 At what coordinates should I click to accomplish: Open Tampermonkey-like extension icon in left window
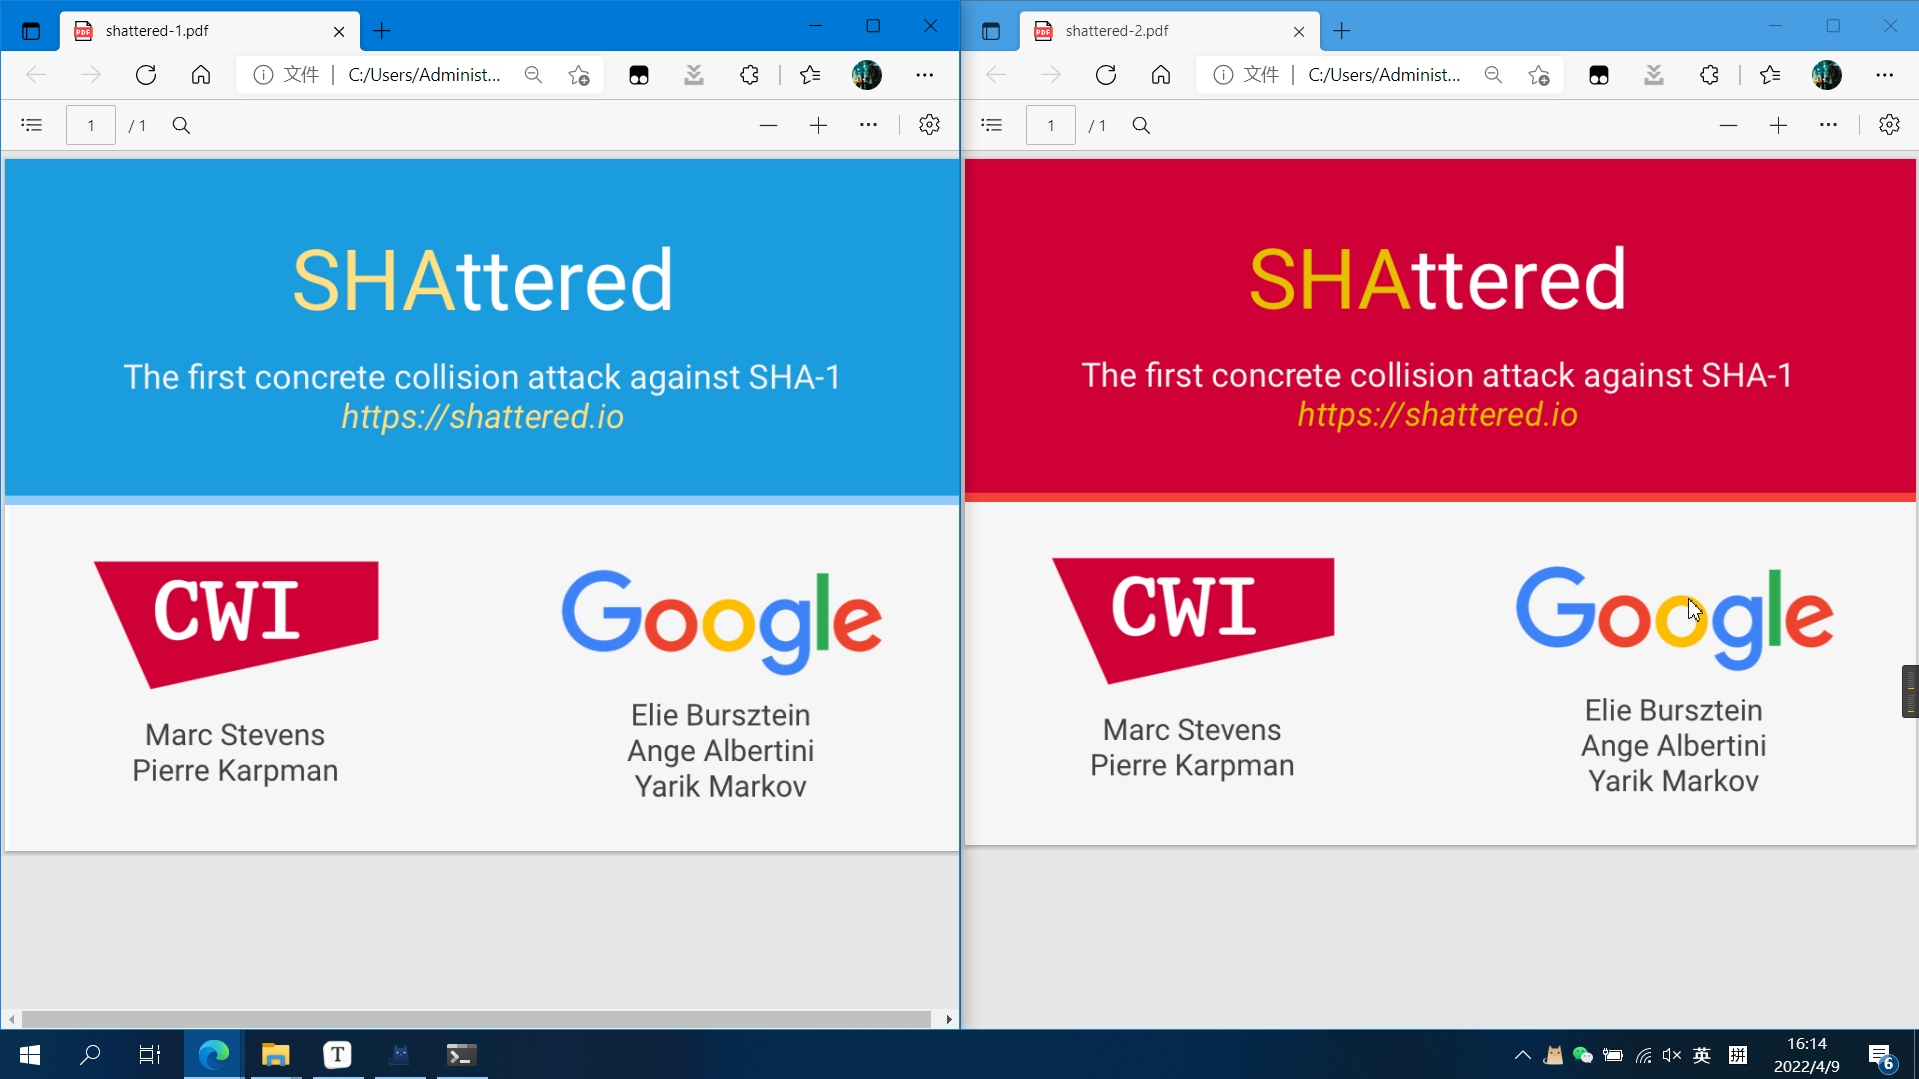pos(639,75)
